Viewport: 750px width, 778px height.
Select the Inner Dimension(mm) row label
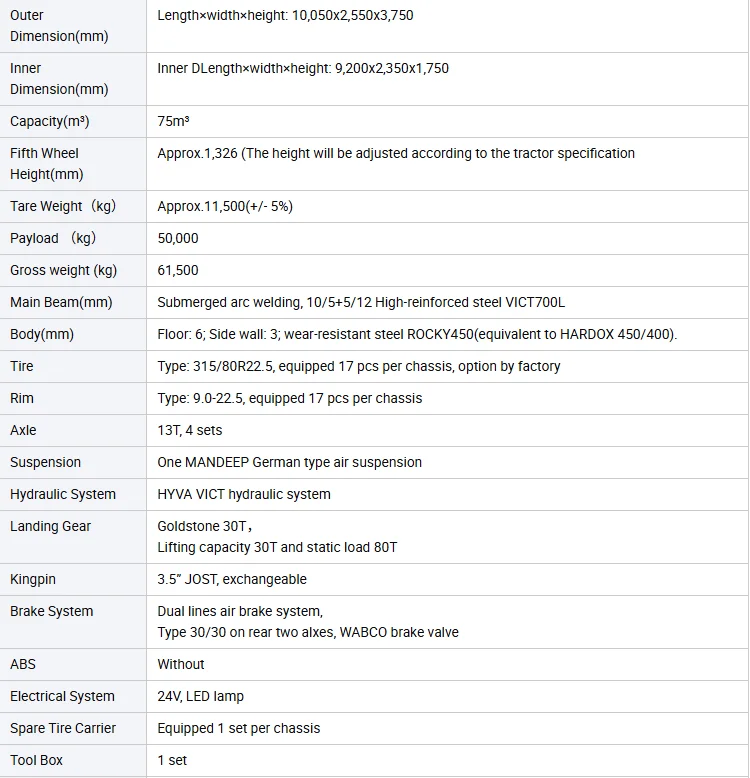point(59,79)
